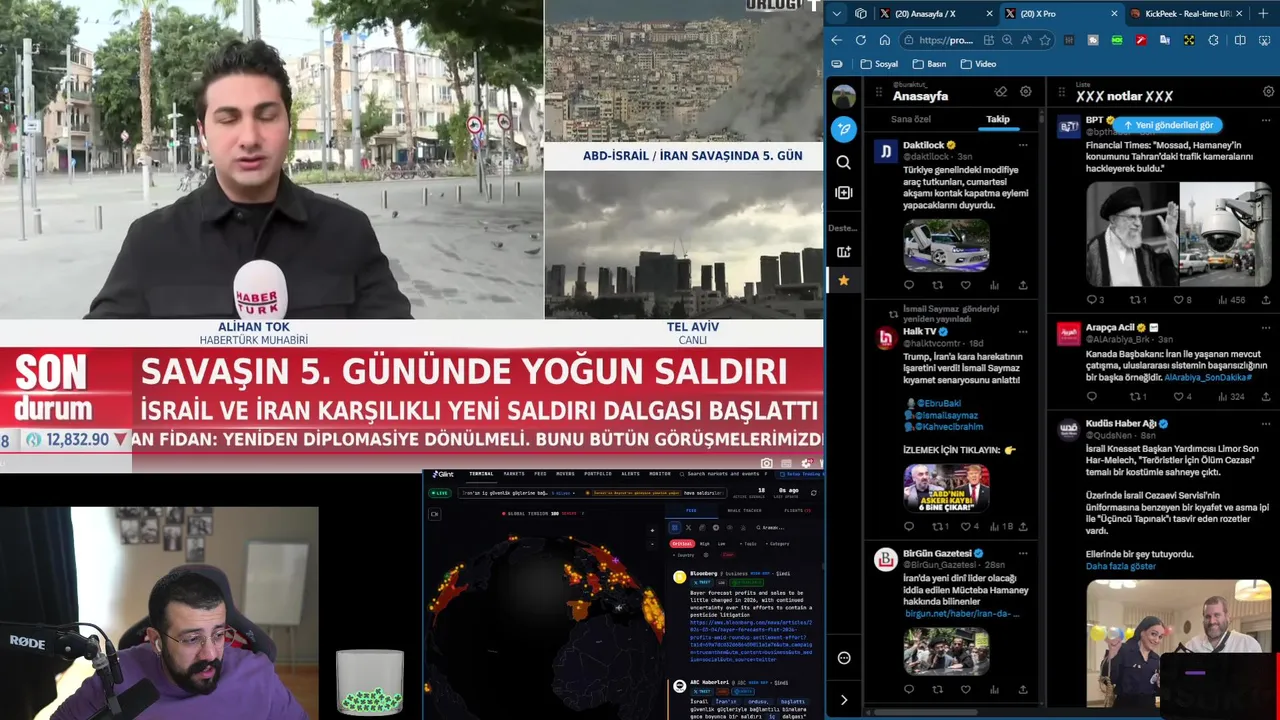Open the Halk TV video thumbnail
The image size is (1280, 720).
(946, 487)
